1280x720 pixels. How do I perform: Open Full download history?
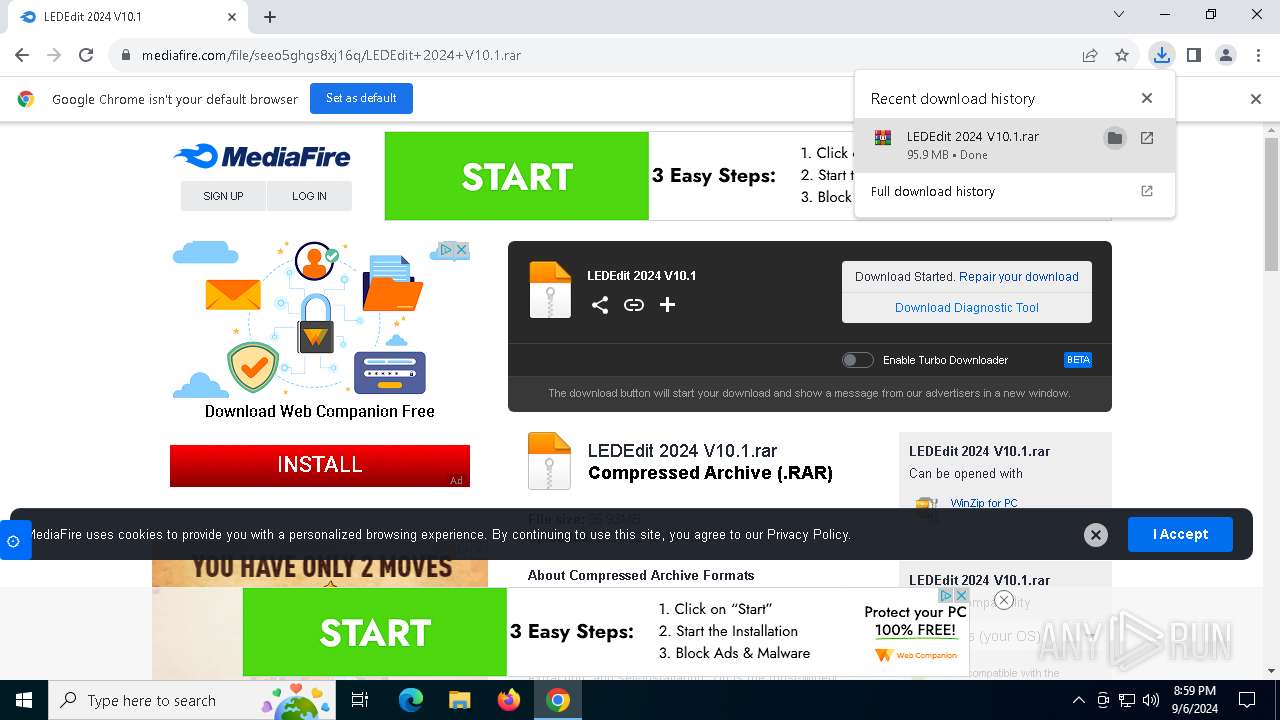click(1013, 191)
